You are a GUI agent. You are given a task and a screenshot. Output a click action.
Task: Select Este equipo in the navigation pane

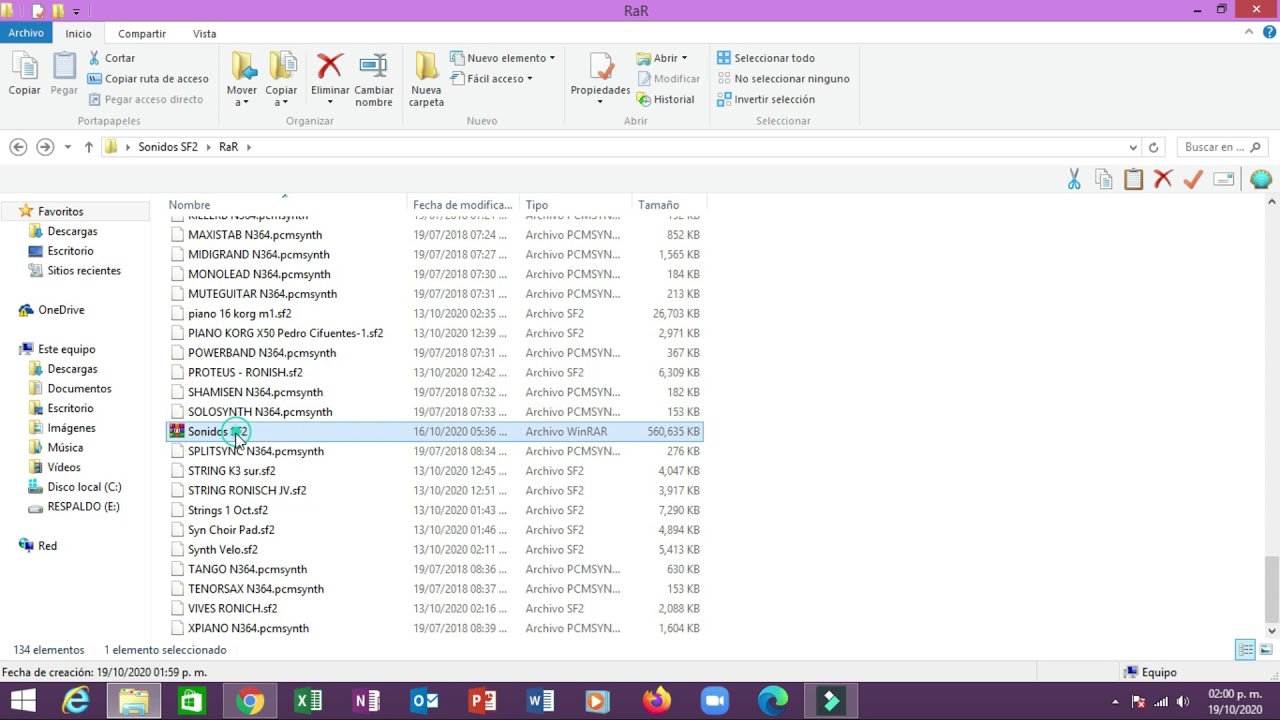(66, 349)
